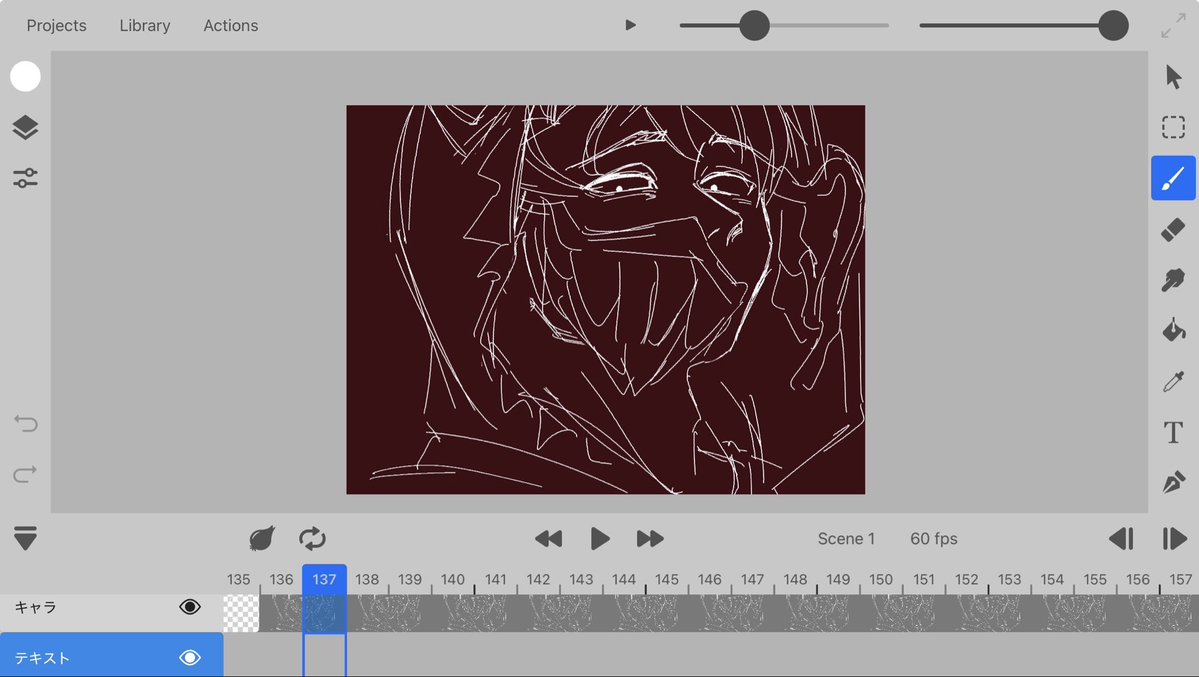This screenshot has height=677, width=1199.
Task: Toggle loop playback icon
Action: pyautogui.click(x=312, y=539)
